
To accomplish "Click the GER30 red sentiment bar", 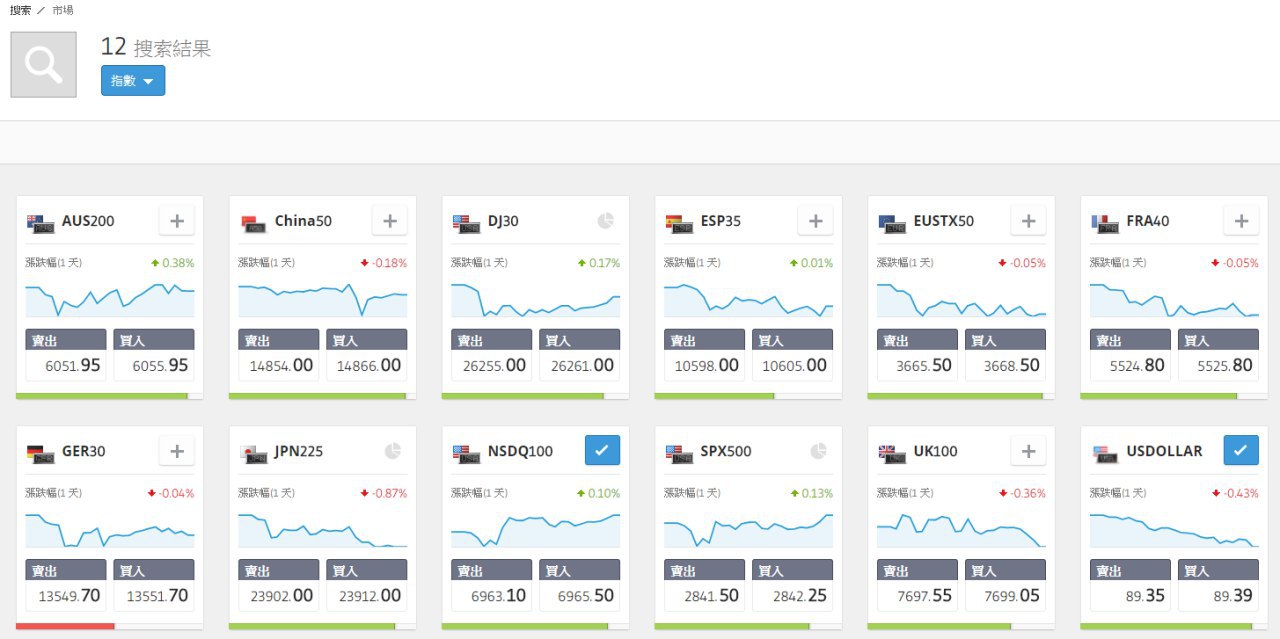I will pyautogui.click(x=65, y=626).
